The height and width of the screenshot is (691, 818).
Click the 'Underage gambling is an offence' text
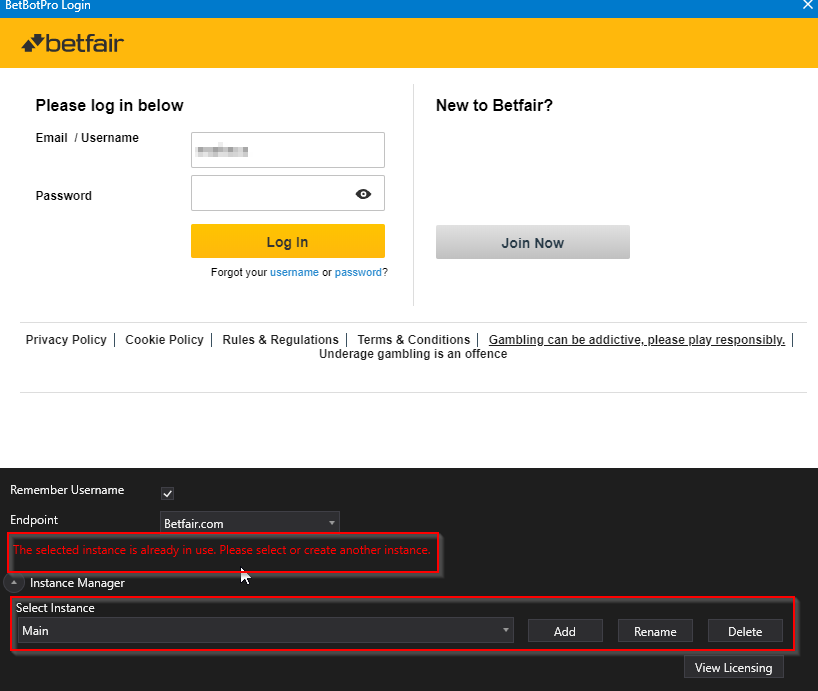413,354
